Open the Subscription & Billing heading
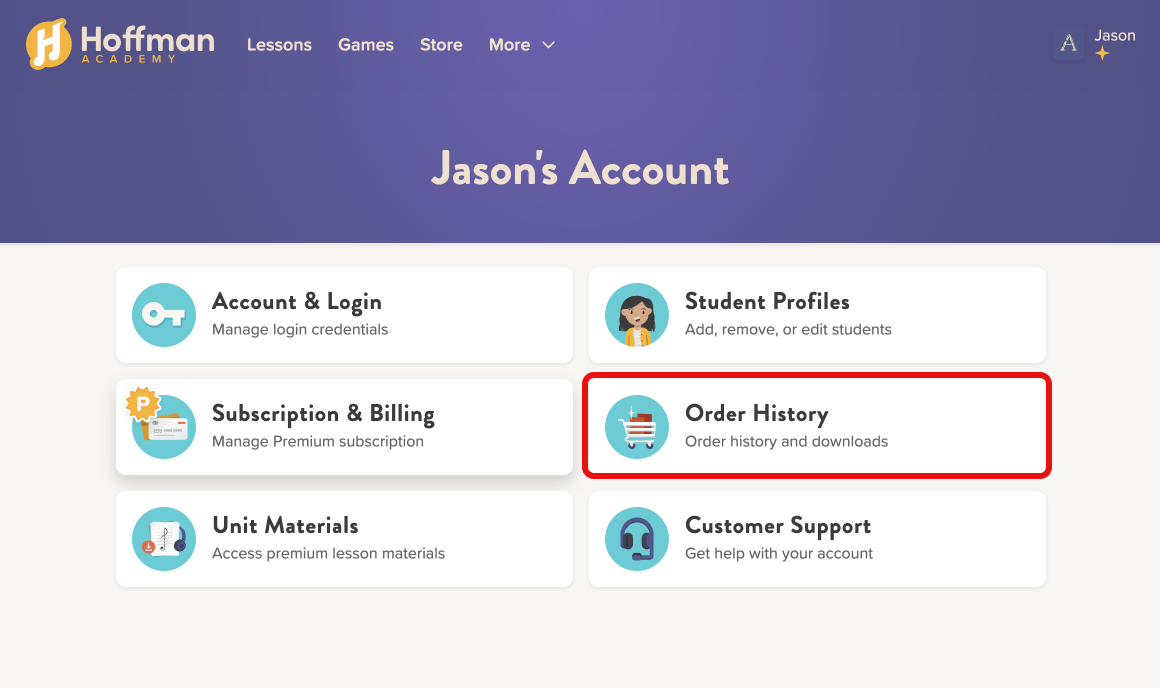 [323, 414]
